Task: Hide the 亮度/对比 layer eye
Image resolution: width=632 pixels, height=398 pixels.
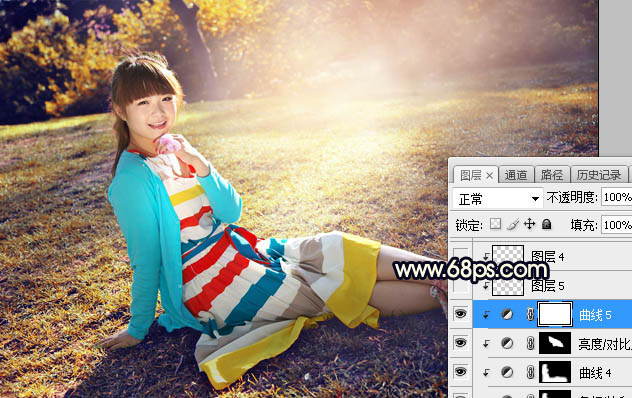Action: [x=461, y=343]
